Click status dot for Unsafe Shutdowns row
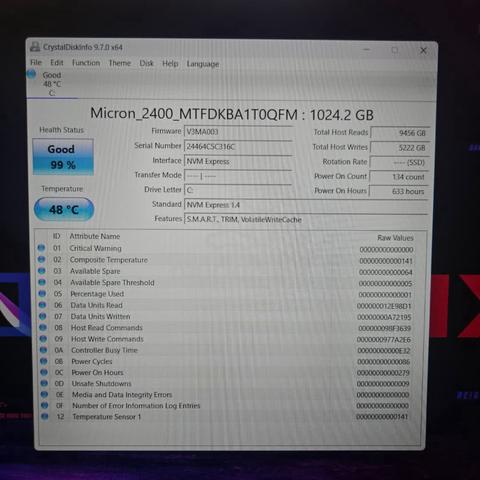The image size is (480, 480). coord(44,383)
